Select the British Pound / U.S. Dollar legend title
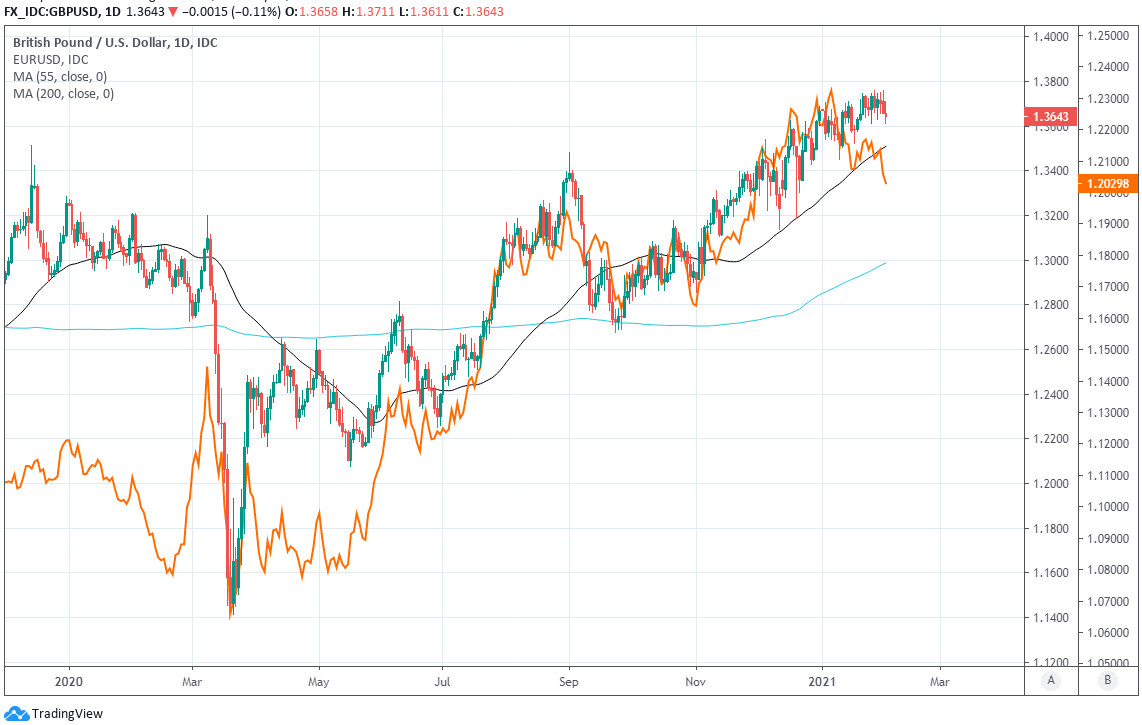 click(x=115, y=43)
